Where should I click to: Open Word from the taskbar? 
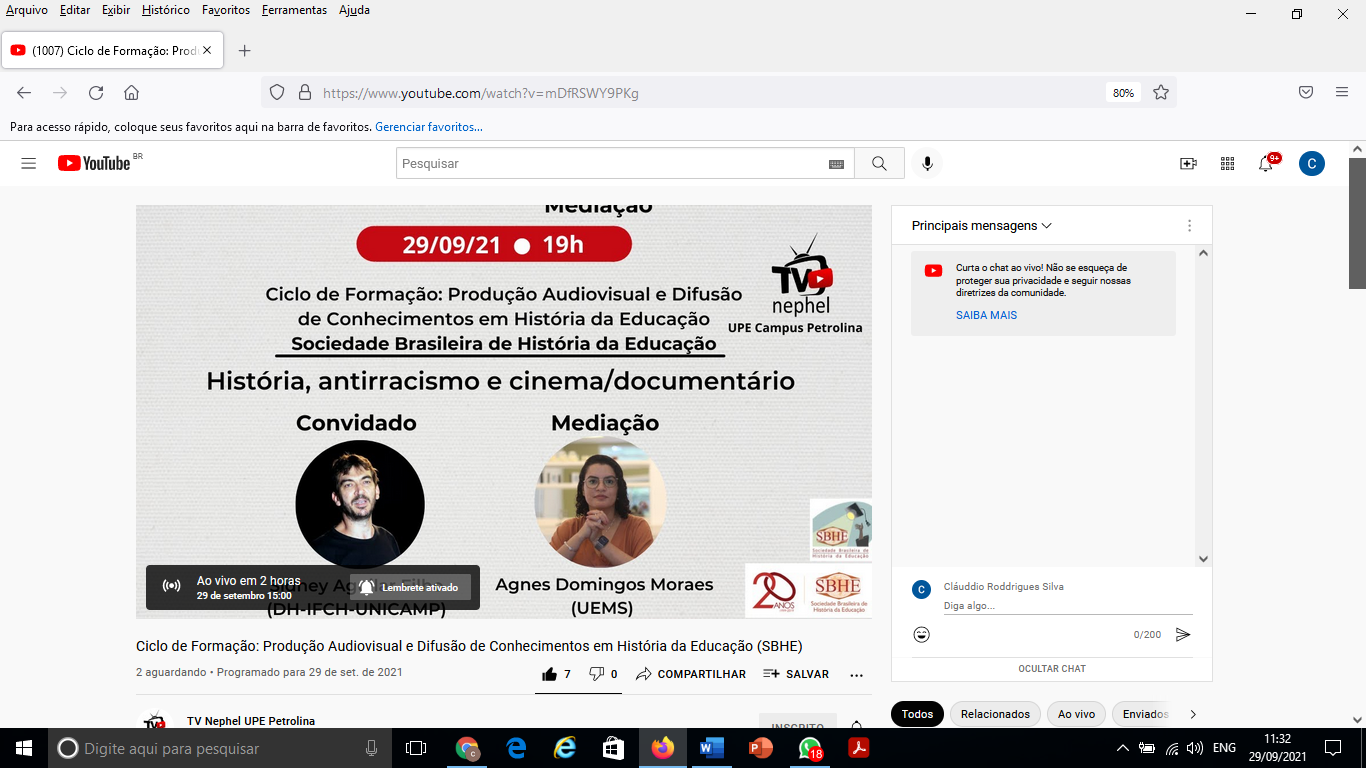pyautogui.click(x=712, y=748)
